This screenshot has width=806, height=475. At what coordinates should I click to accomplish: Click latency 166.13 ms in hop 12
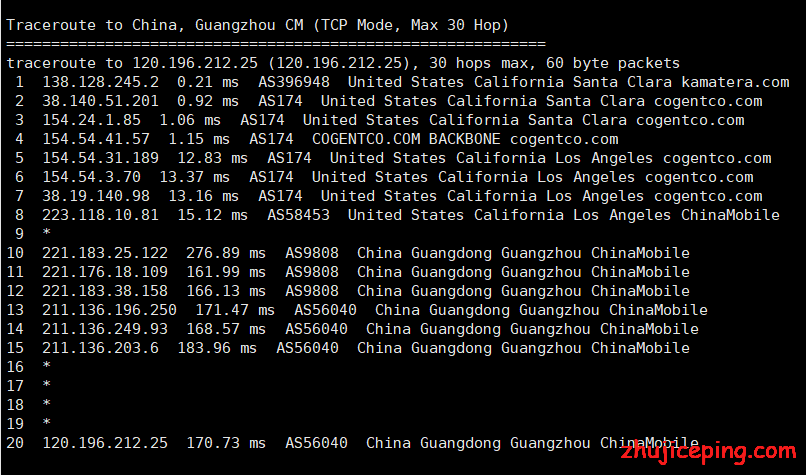[226, 291]
